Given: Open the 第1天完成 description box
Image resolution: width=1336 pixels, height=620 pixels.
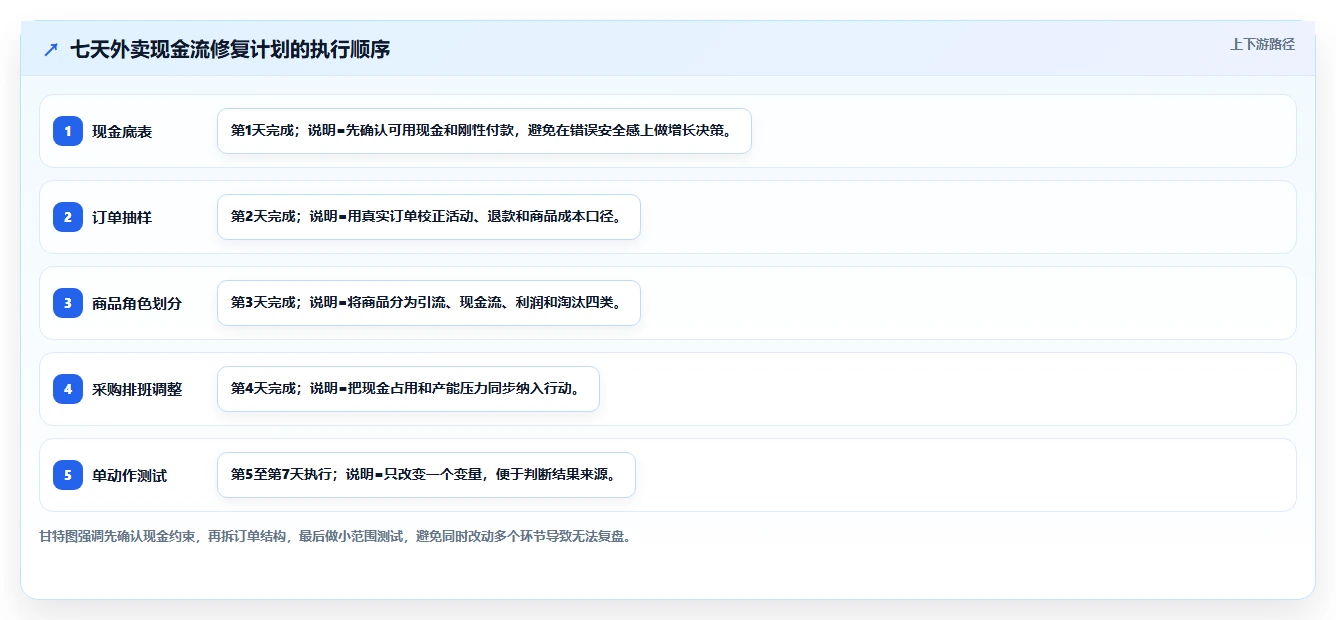Looking at the screenshot, I should 484,131.
